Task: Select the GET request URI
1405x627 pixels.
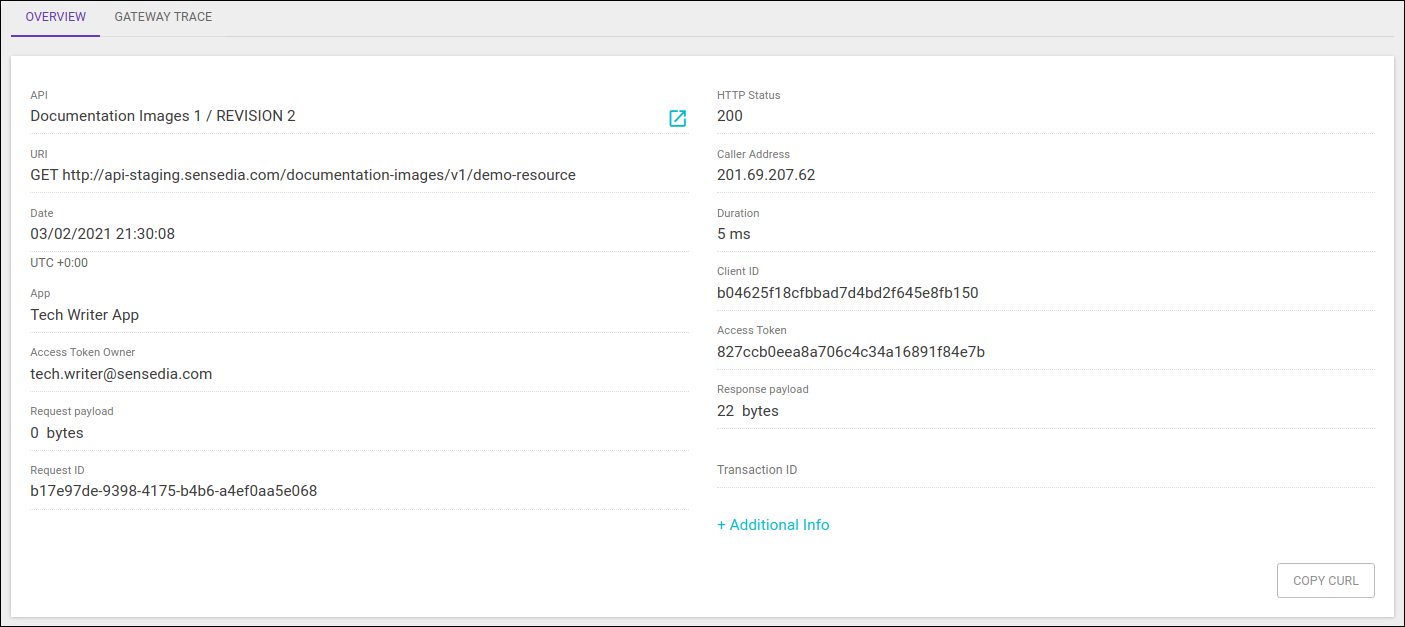Action: tap(302, 174)
